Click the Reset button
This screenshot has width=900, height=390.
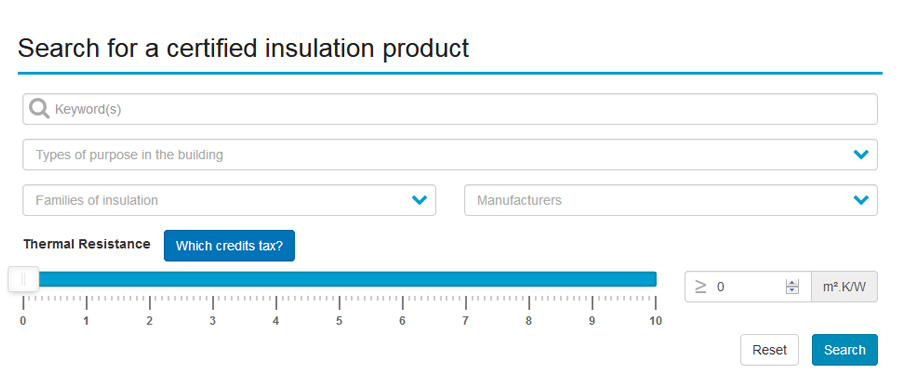tap(769, 350)
